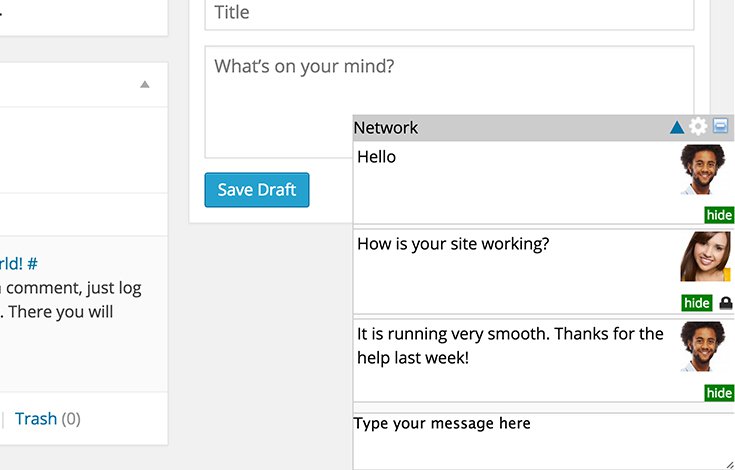Click the woman's avatar in the chat
This screenshot has height=470, width=735.
(705, 257)
